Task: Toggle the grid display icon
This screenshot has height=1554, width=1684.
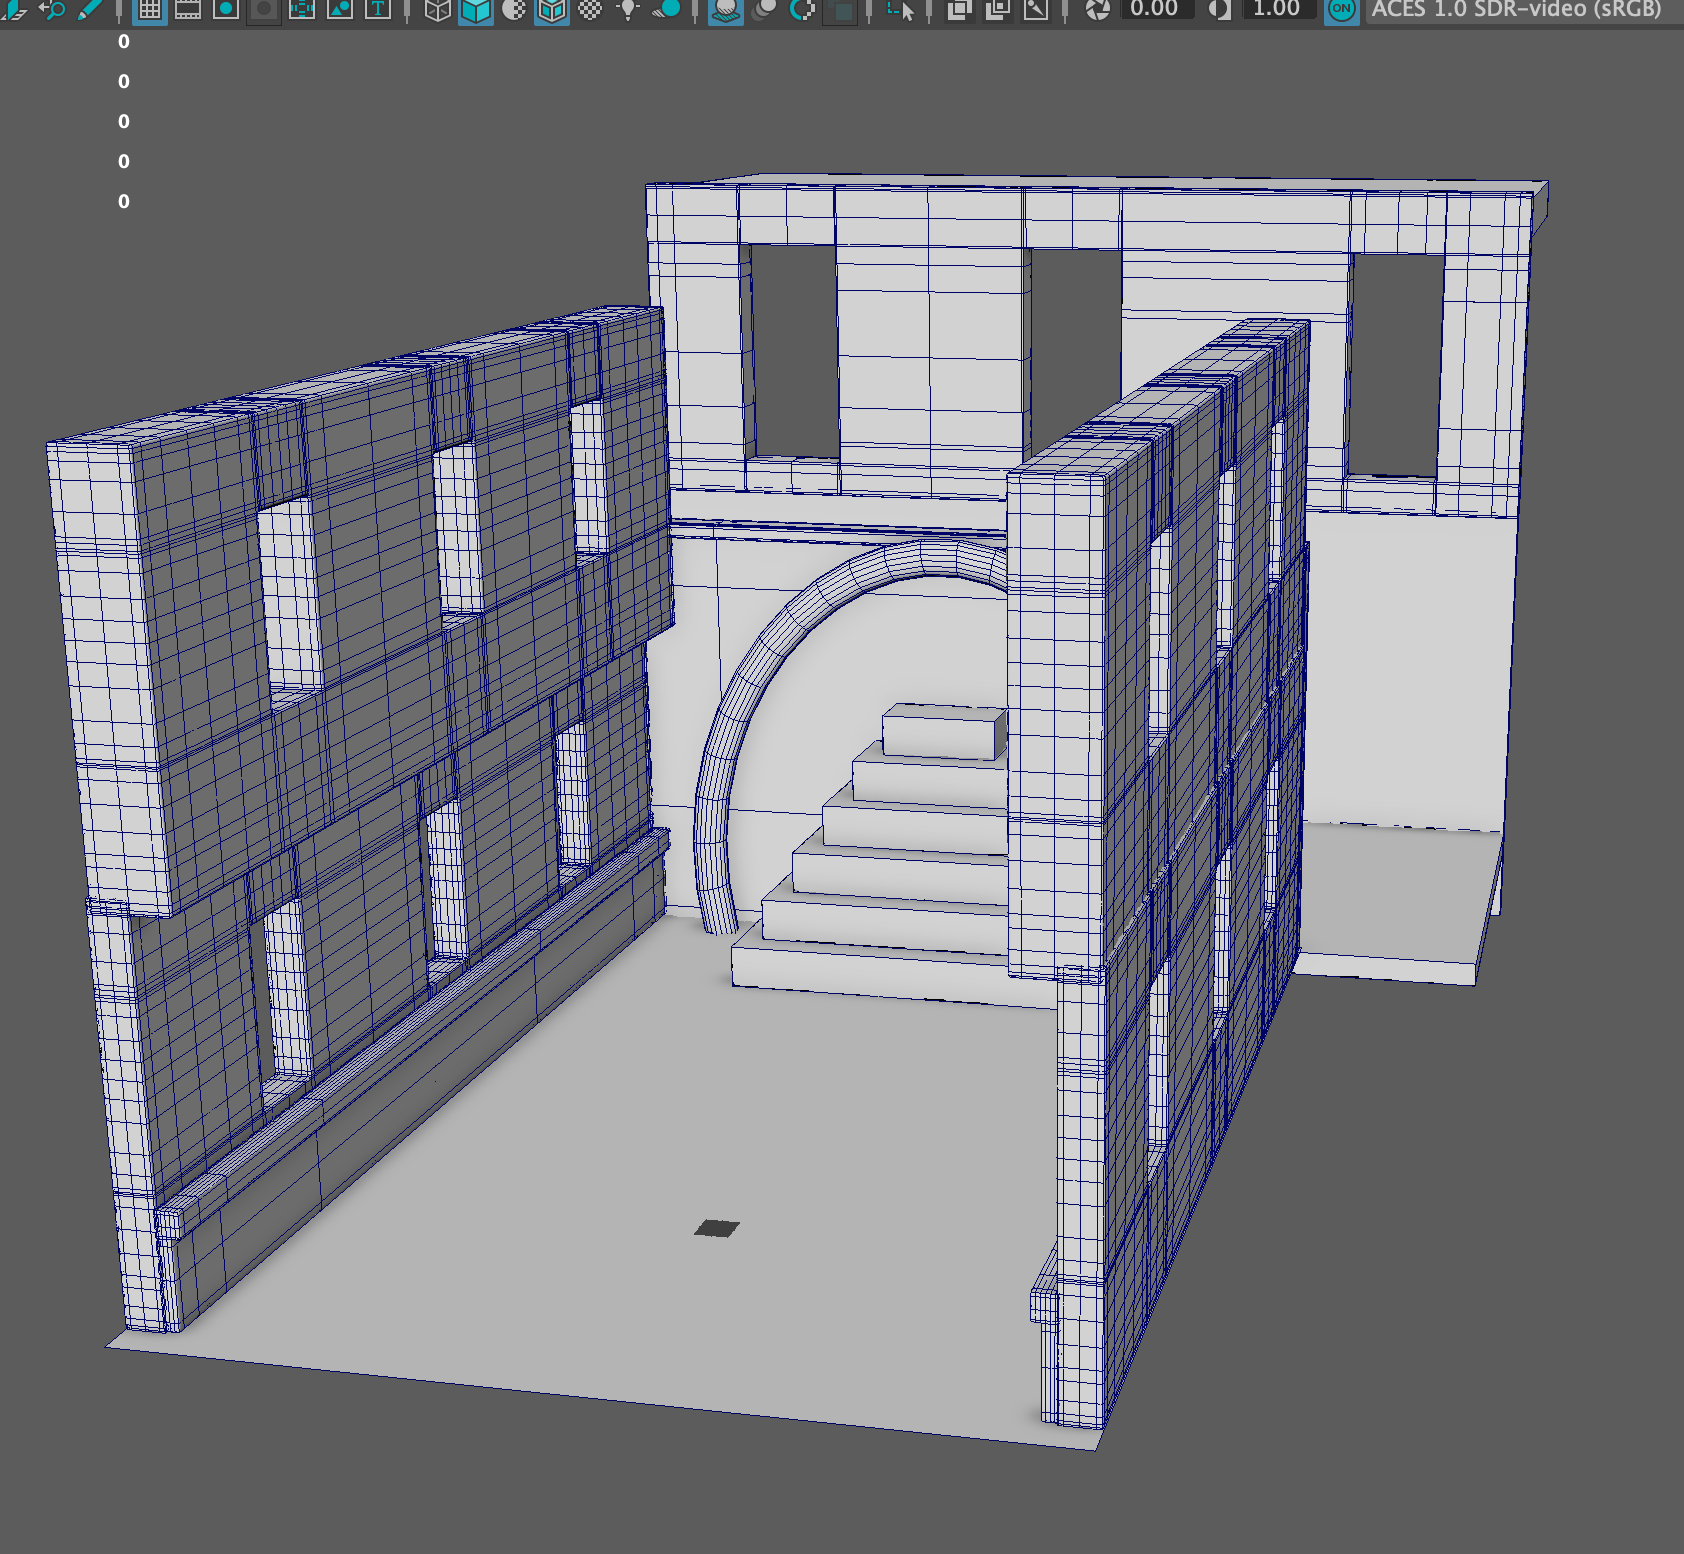Action: tap(152, 13)
